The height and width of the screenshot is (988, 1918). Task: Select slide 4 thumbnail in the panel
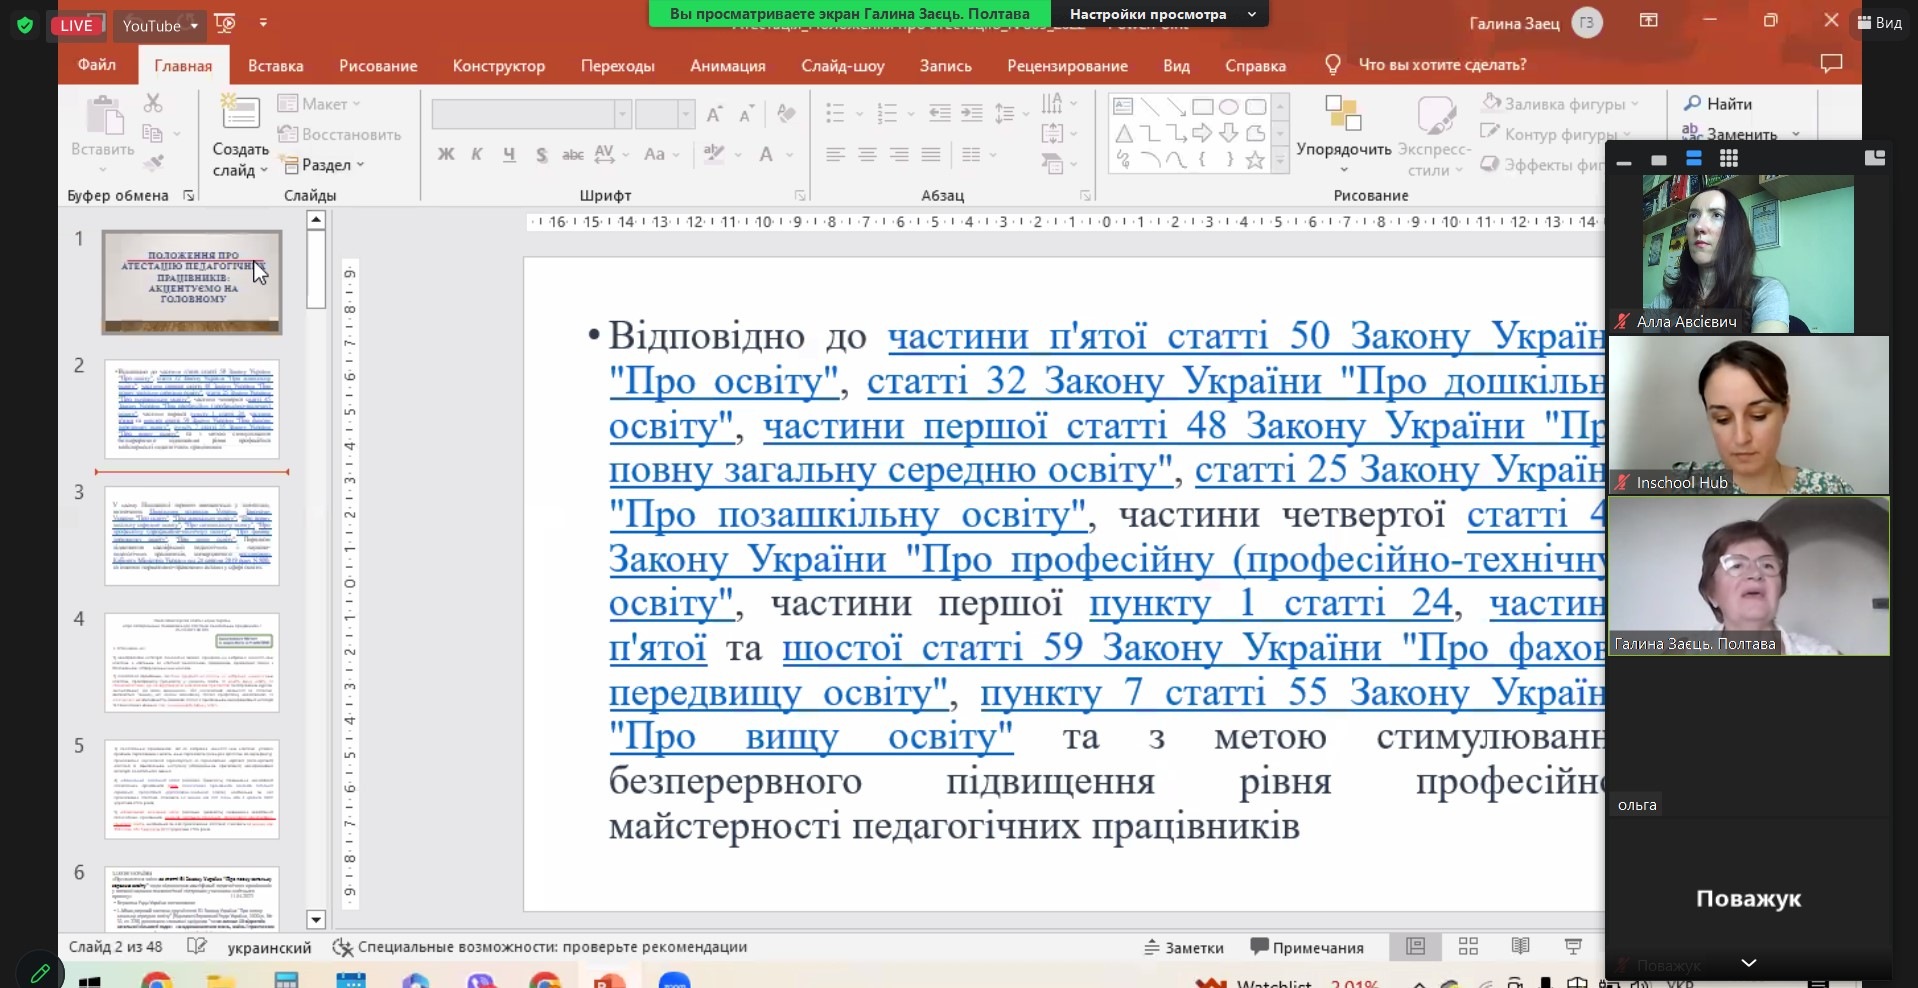tap(192, 662)
